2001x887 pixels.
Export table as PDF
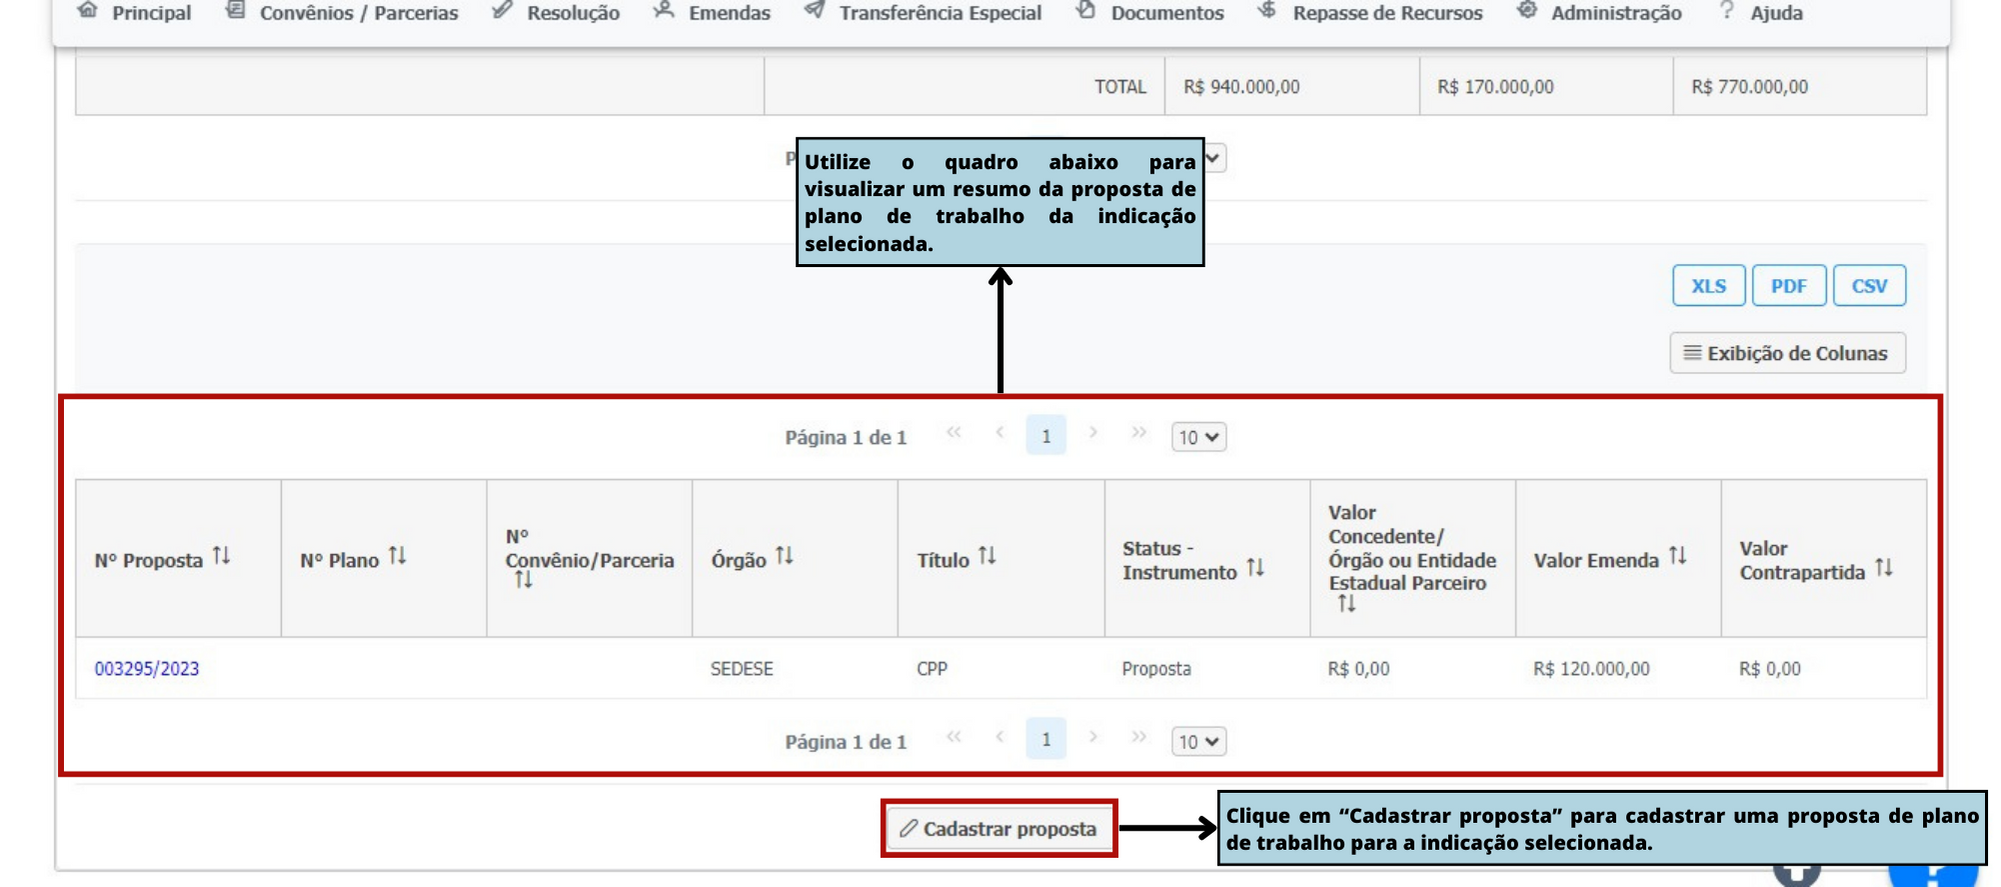tap(1788, 286)
